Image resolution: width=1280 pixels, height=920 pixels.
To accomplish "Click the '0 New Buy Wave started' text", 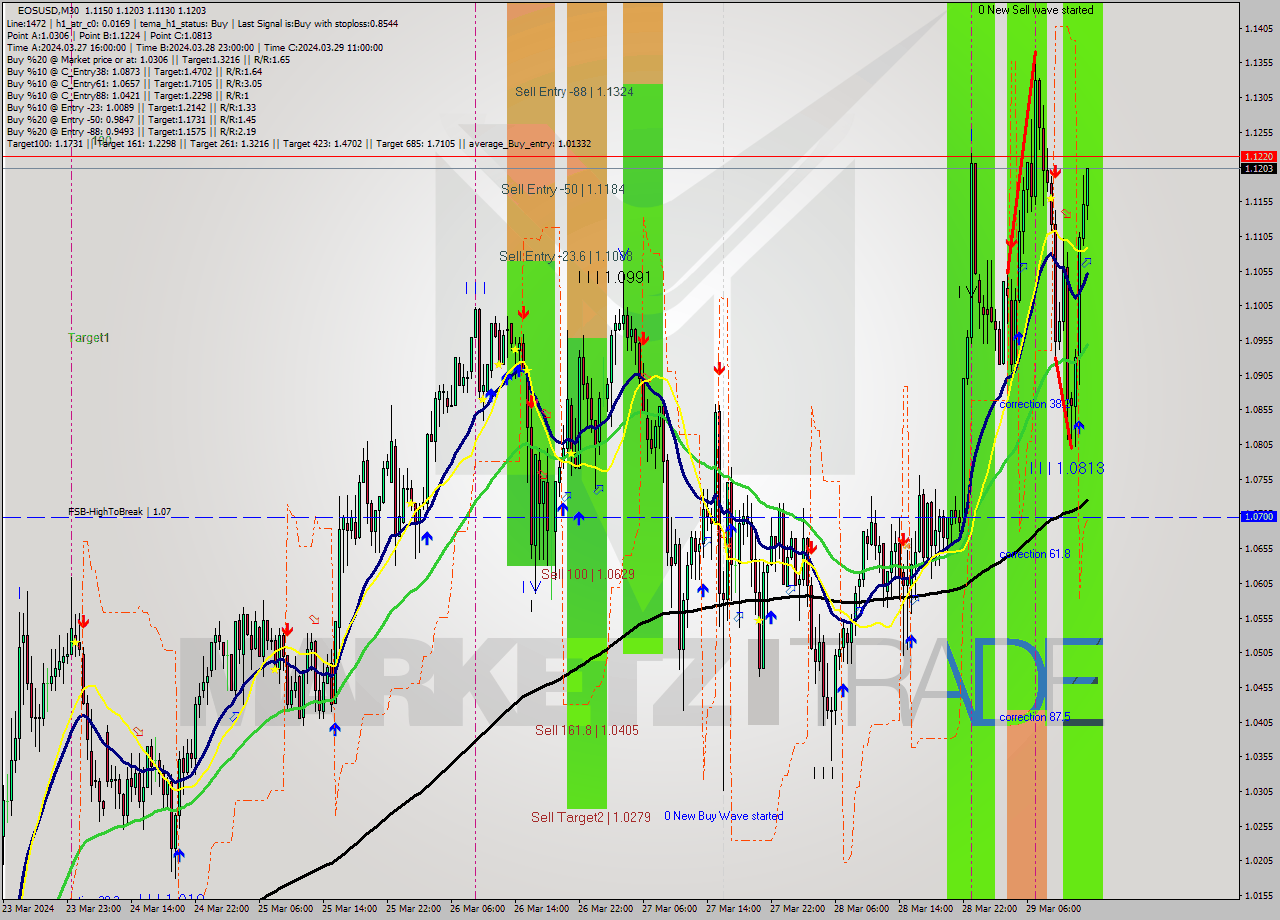I will click(724, 816).
